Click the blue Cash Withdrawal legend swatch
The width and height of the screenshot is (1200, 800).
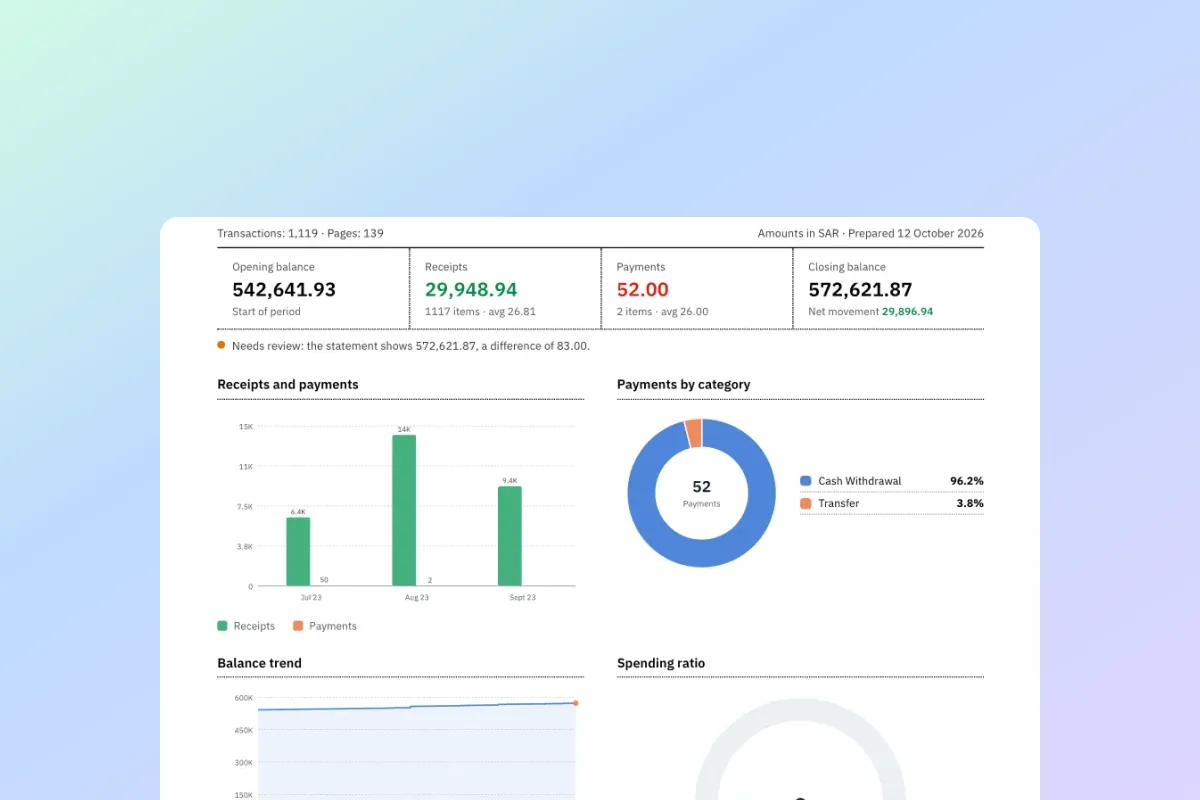point(806,481)
